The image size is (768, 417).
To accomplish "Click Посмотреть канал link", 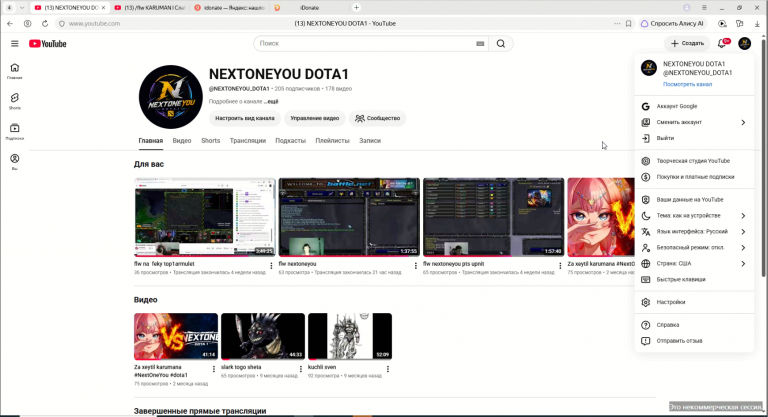I will point(687,84).
